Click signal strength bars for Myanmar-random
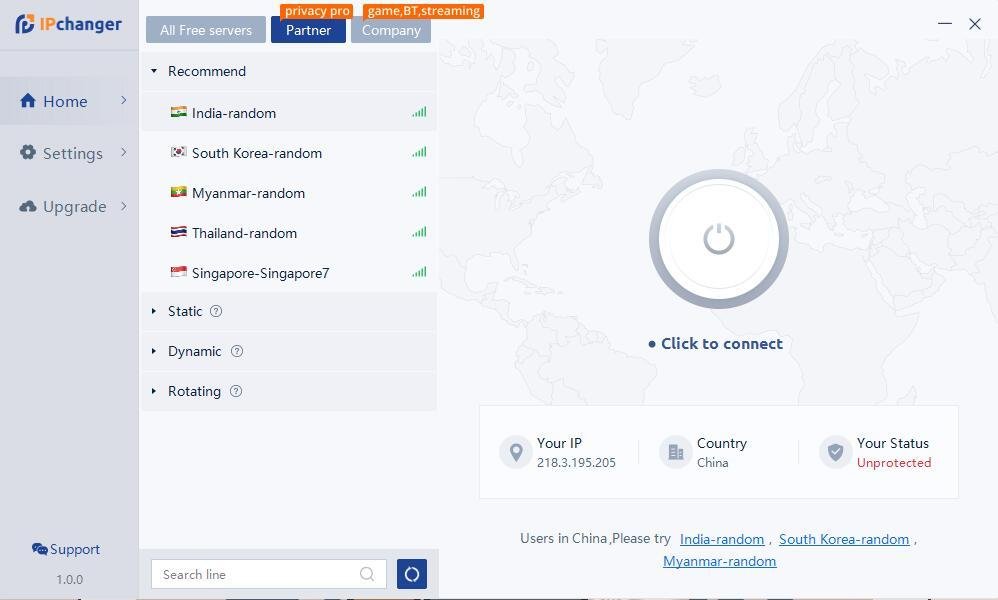 click(x=419, y=192)
